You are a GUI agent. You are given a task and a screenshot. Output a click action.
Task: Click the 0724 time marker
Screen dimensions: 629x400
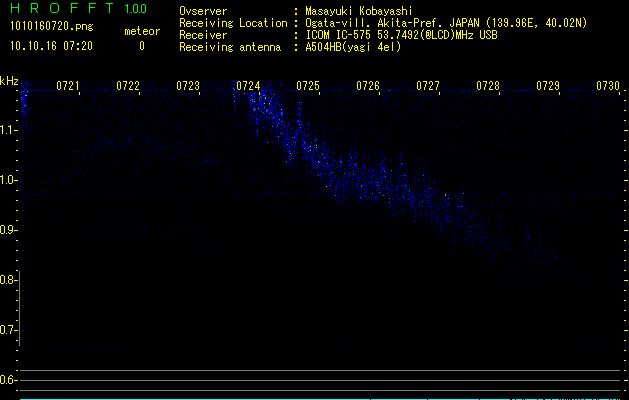coord(248,85)
